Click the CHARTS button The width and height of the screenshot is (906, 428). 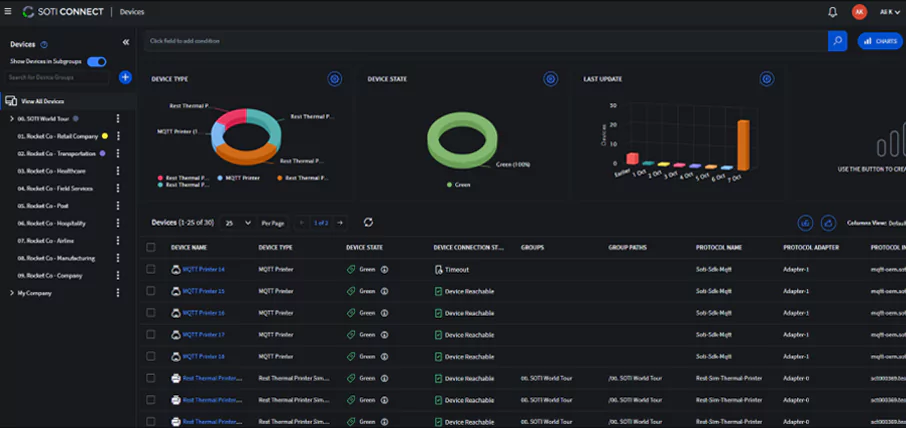(x=880, y=41)
